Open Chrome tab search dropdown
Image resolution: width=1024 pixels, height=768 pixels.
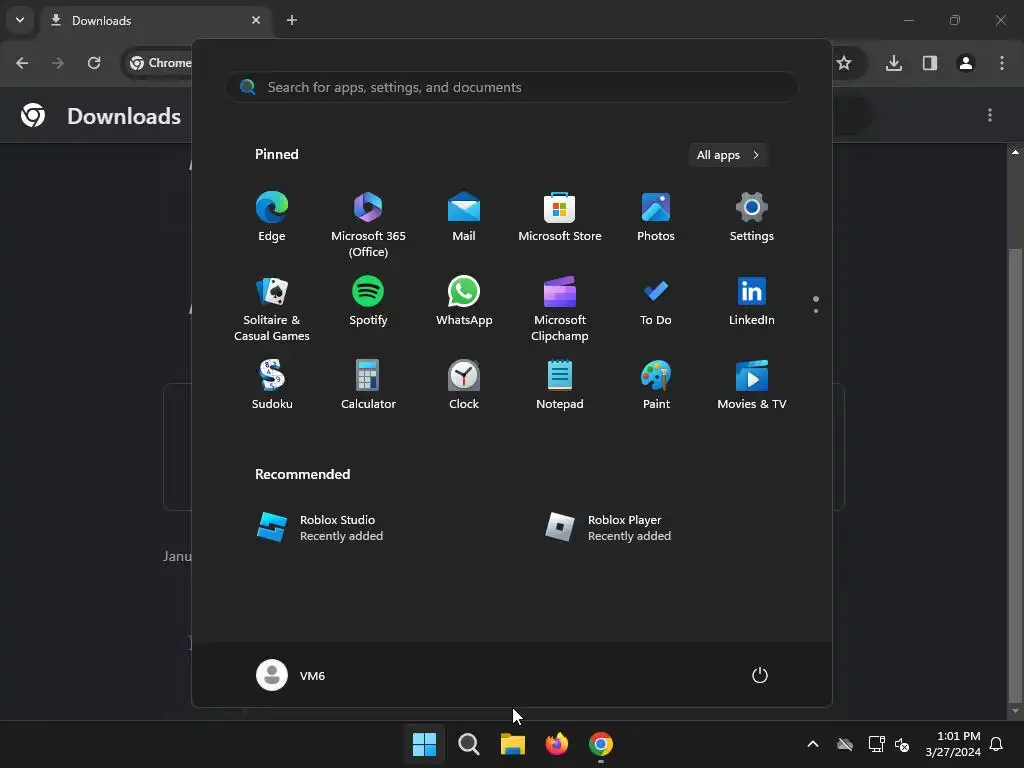click(20, 20)
